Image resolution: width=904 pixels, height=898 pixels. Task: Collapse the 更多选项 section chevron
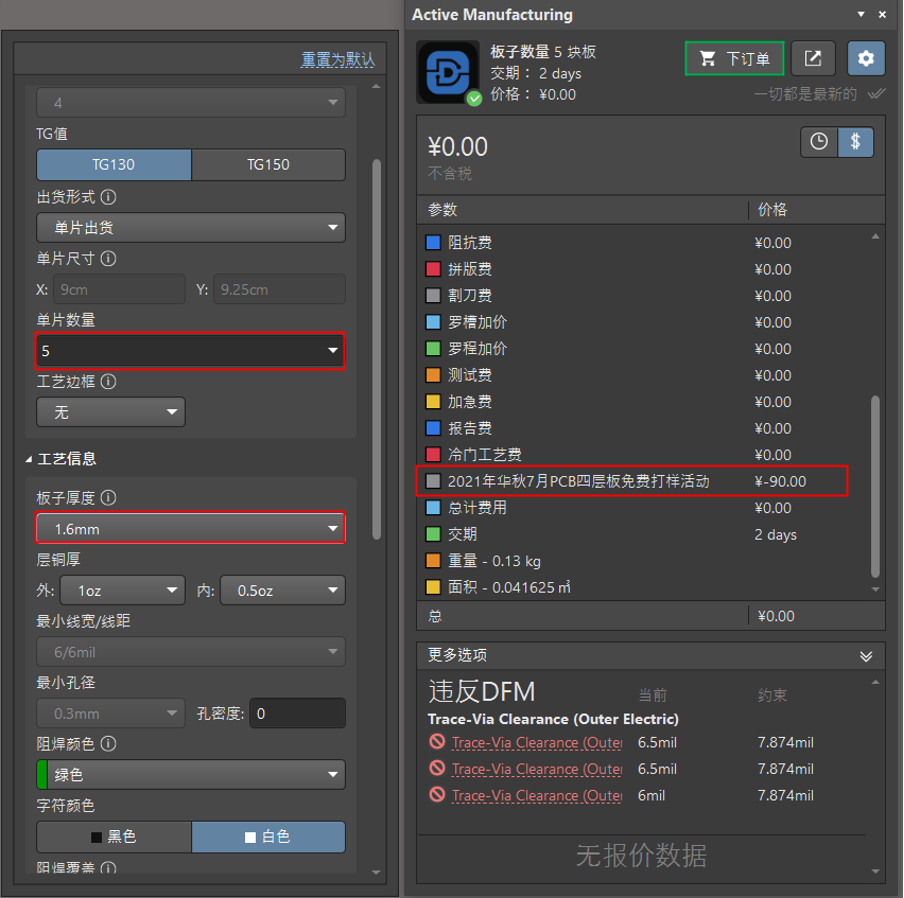866,656
